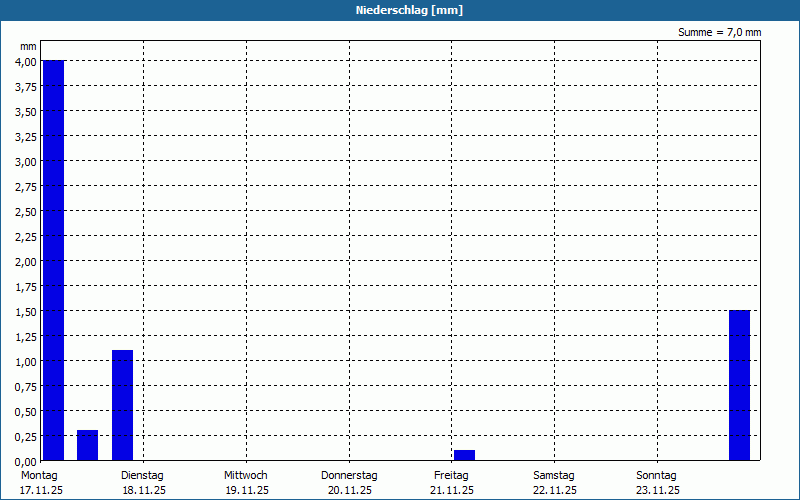This screenshot has width=800, height=500.
Task: Click the 2,25 y-axis value
Action: point(26,237)
